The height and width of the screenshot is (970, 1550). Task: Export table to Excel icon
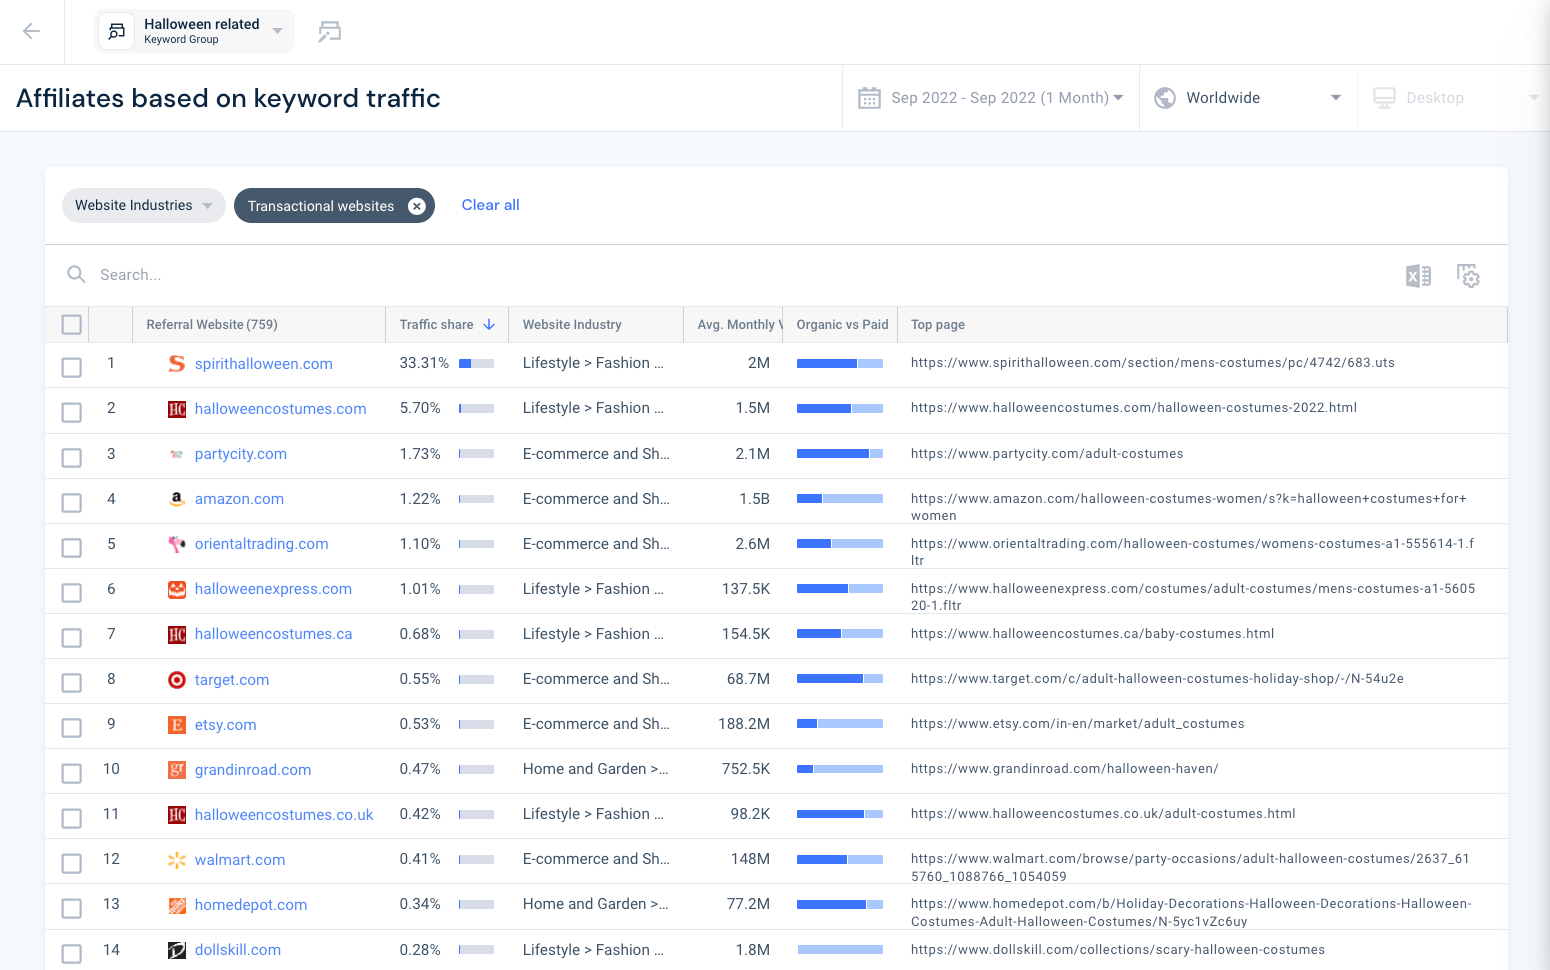[1418, 276]
